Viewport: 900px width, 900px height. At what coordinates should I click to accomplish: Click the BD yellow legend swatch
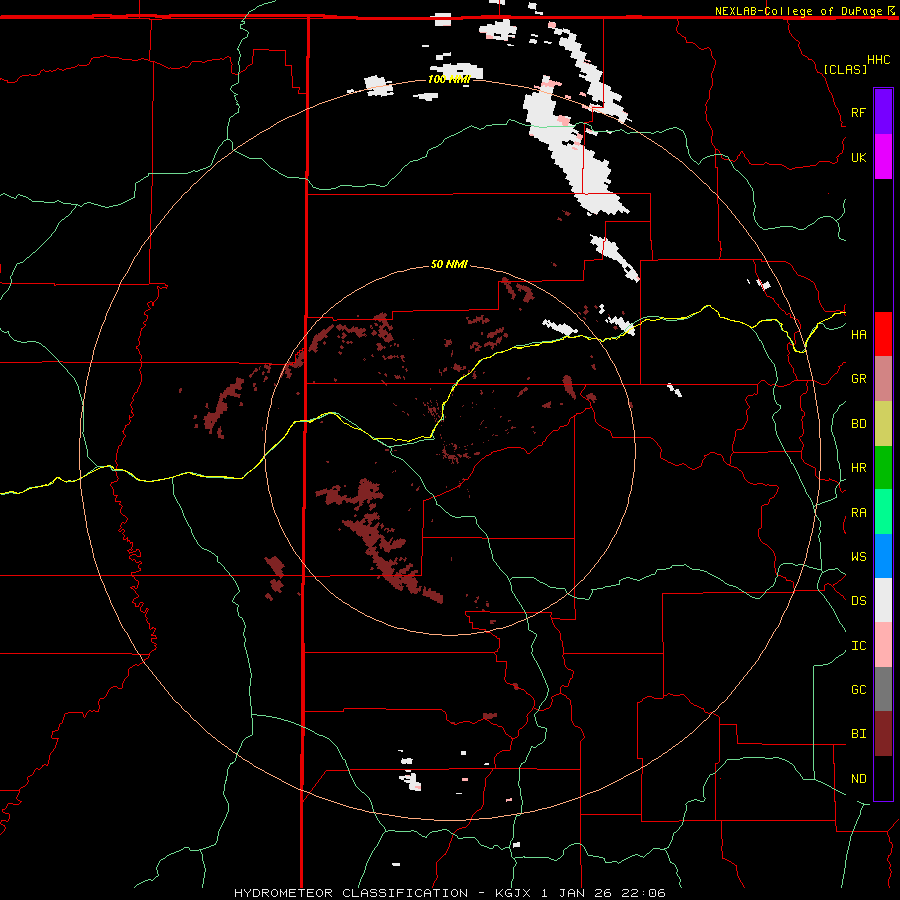(883, 423)
